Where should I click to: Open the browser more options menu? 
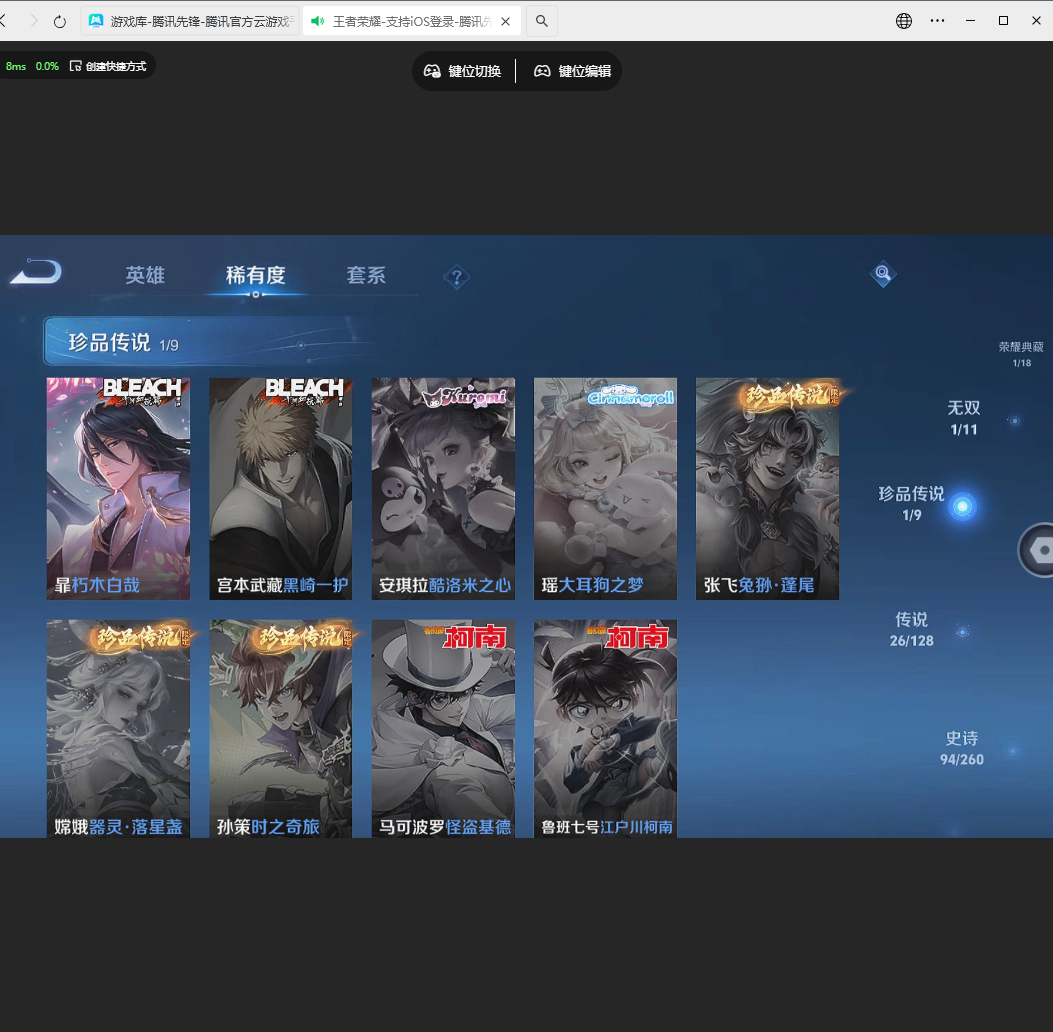click(x=938, y=20)
